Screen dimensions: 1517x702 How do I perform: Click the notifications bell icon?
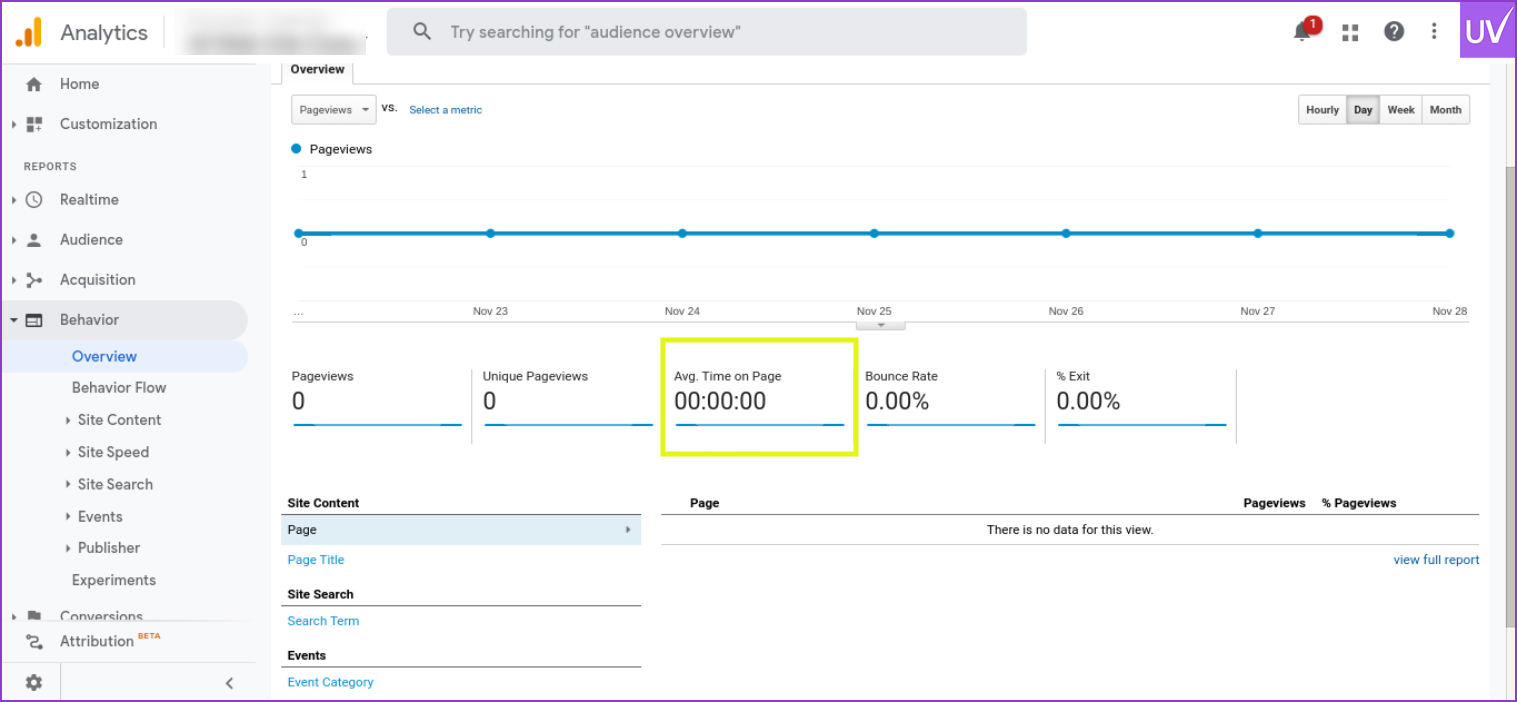[x=1302, y=32]
